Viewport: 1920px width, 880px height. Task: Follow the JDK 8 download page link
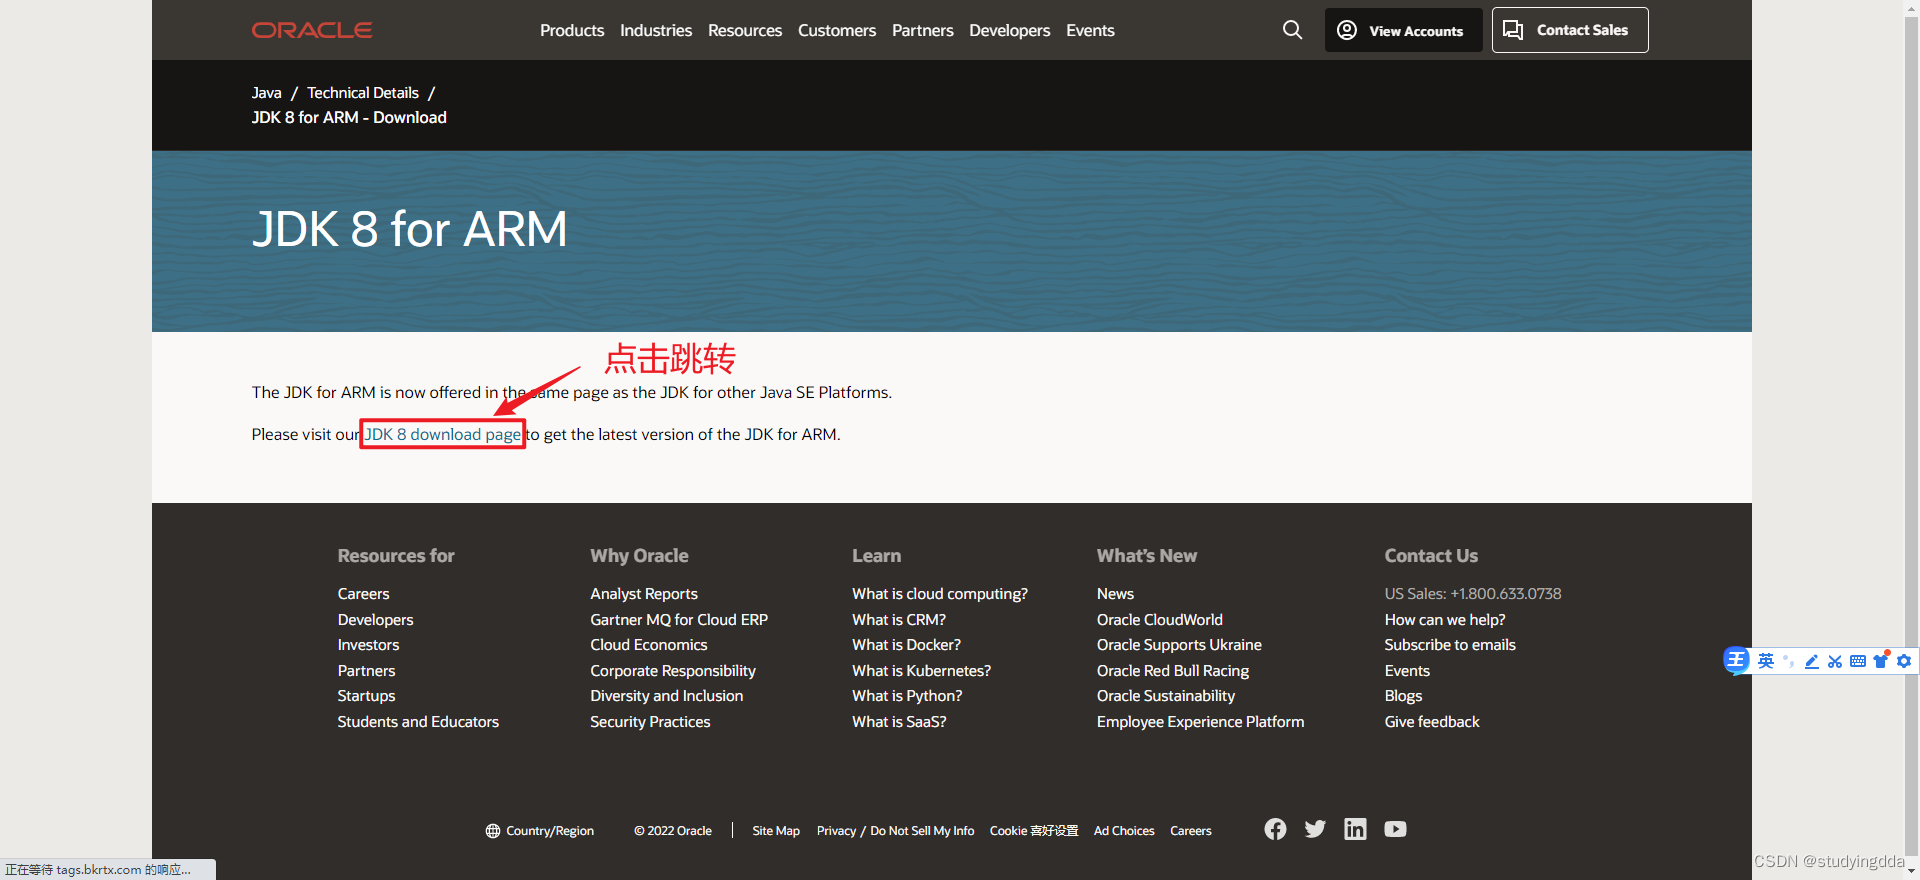[443, 434]
